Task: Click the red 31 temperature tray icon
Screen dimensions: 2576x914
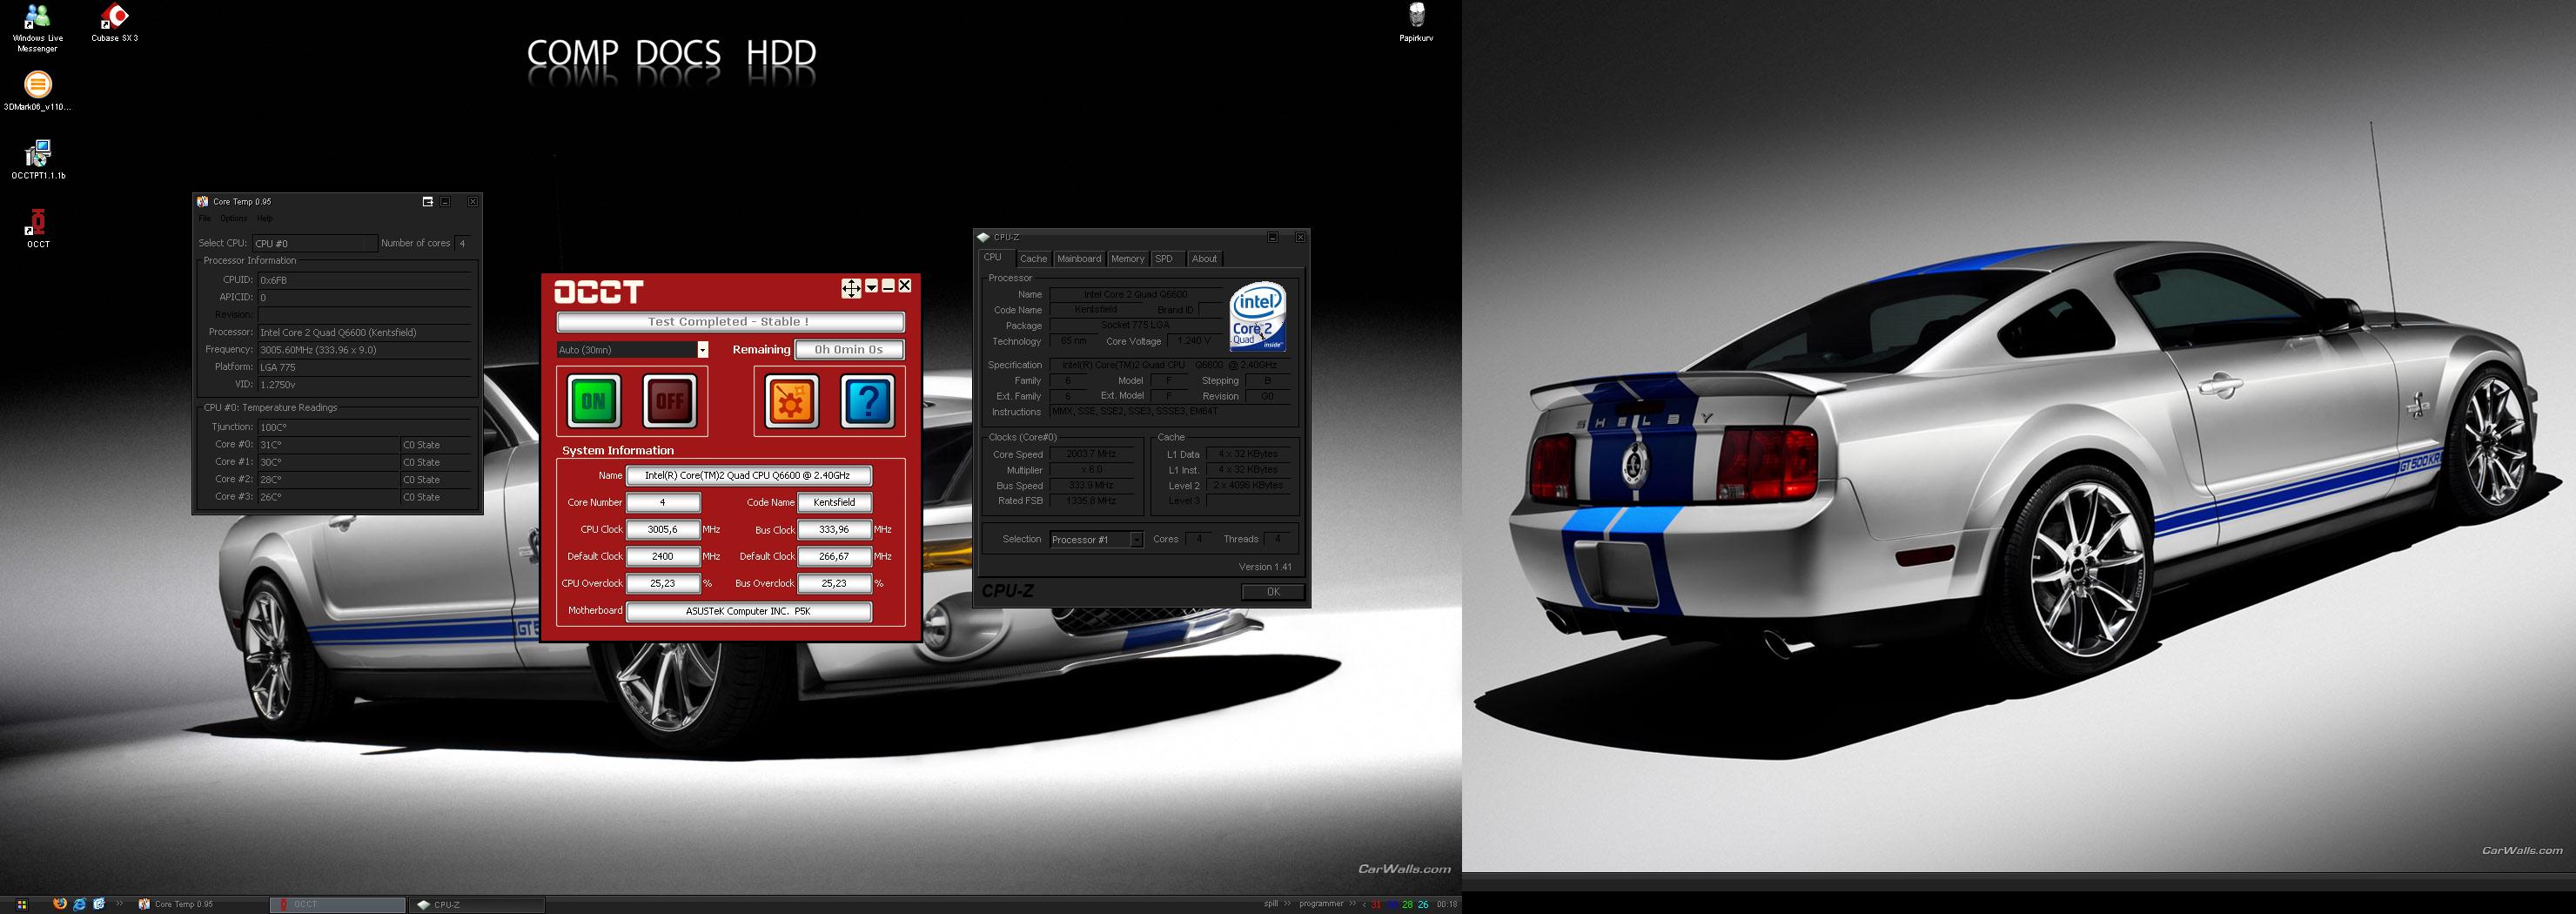Action: click(1376, 905)
